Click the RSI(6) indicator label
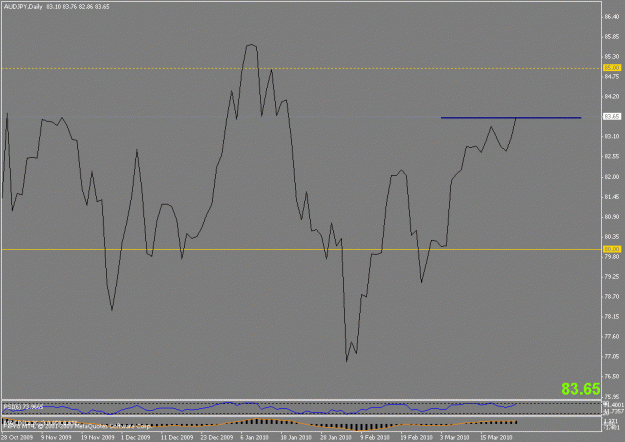Screen dimensions: 625x442 [23, 407]
